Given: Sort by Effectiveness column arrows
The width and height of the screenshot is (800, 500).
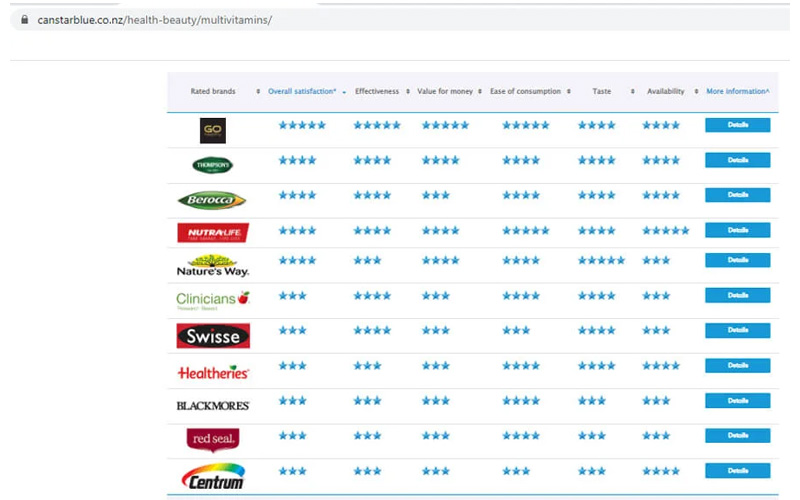Looking at the screenshot, I should pyautogui.click(x=408, y=91).
